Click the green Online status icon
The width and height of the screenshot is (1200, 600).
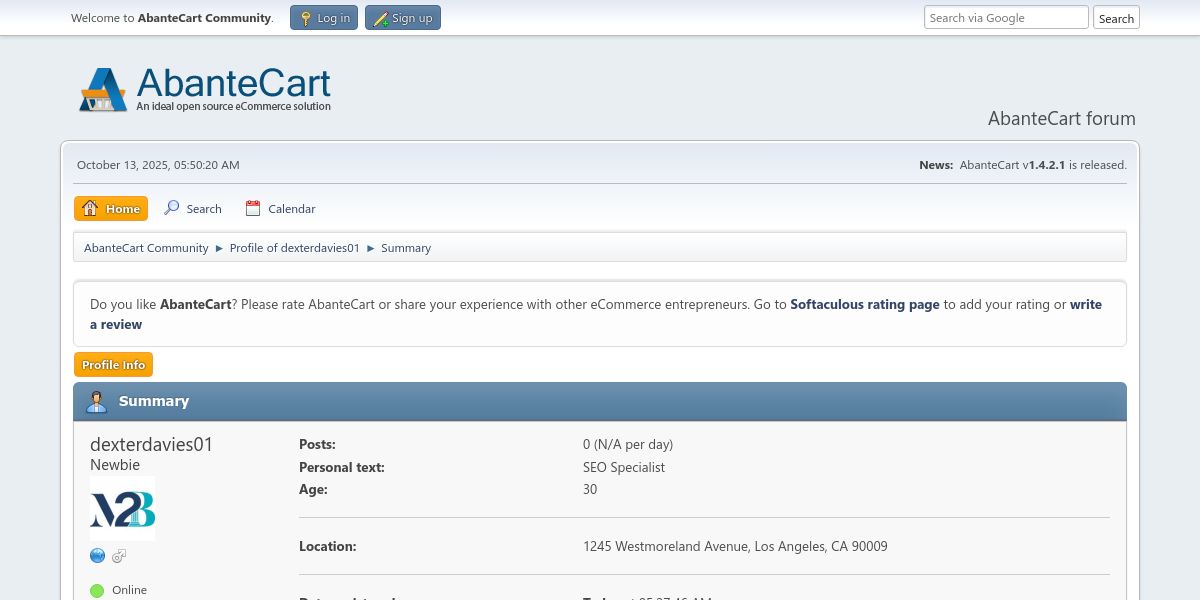tap(97, 590)
